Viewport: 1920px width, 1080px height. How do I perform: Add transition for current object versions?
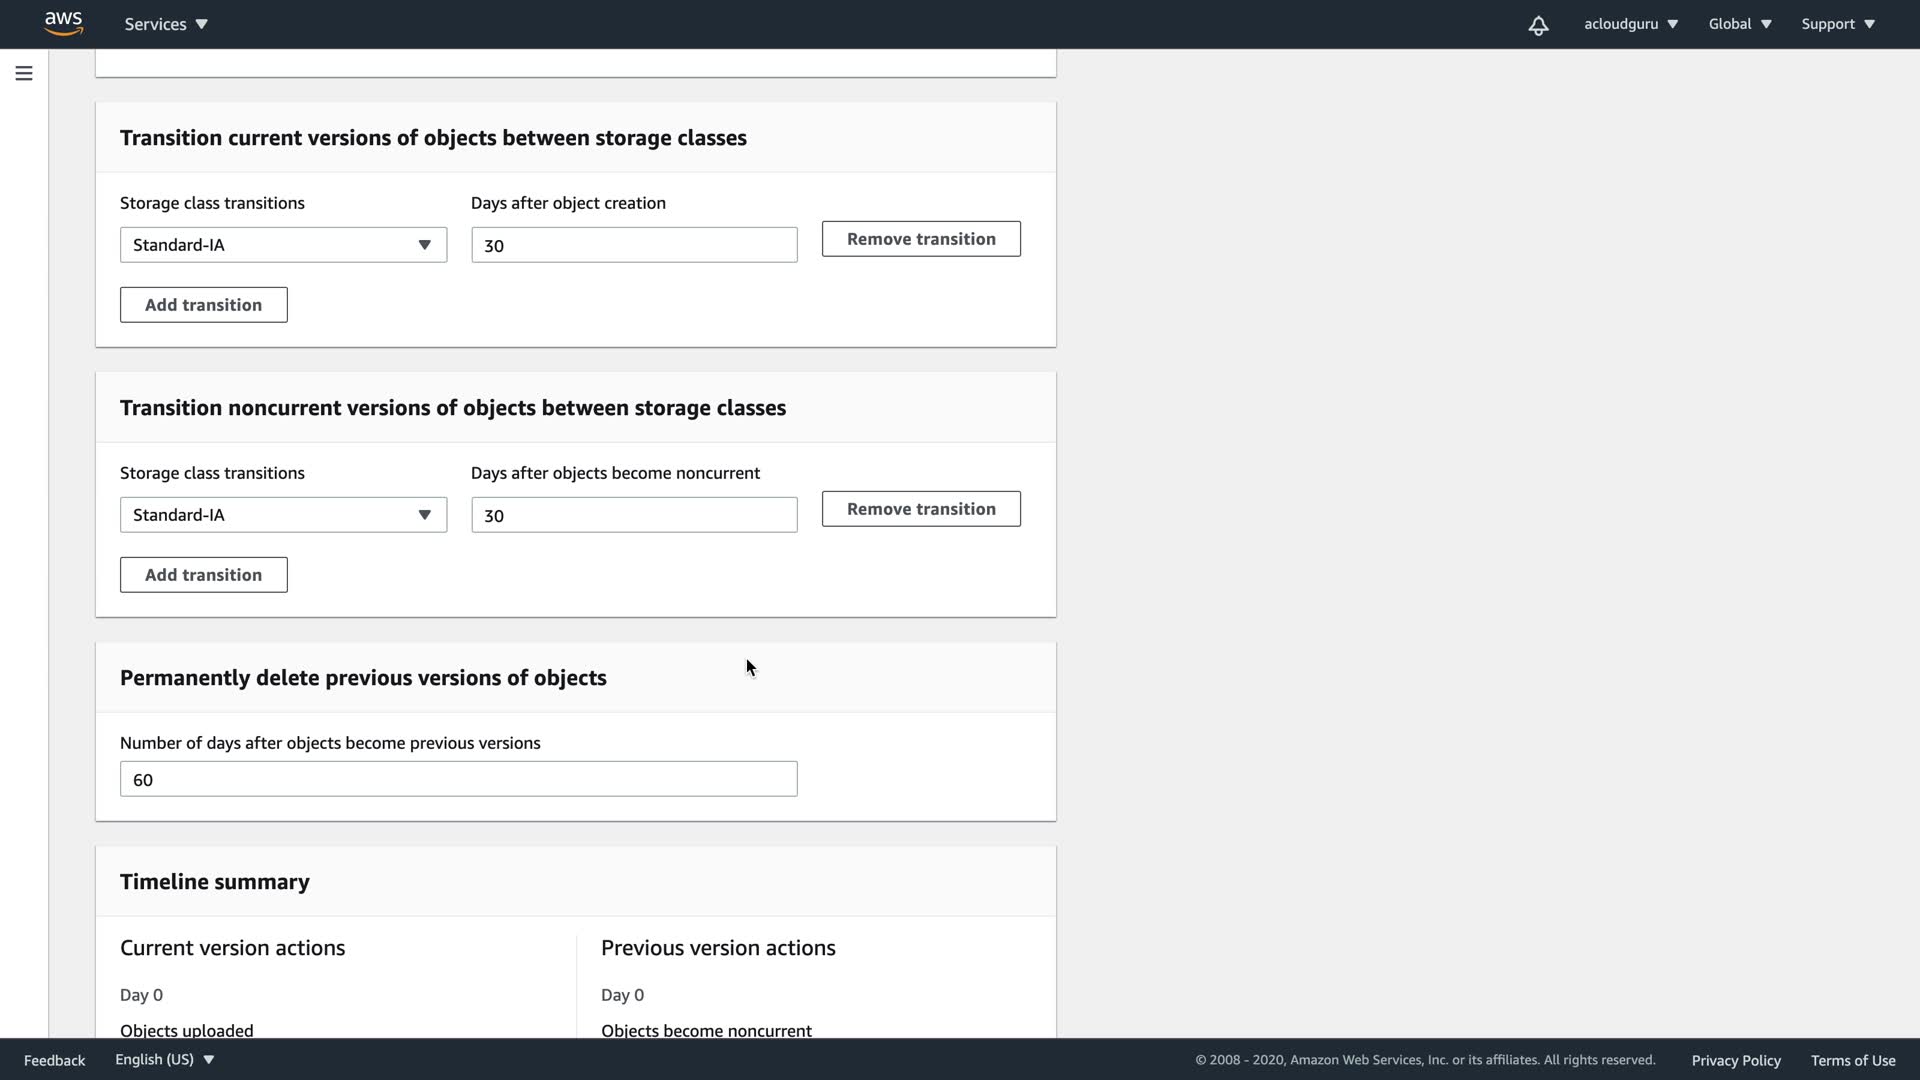pos(203,305)
